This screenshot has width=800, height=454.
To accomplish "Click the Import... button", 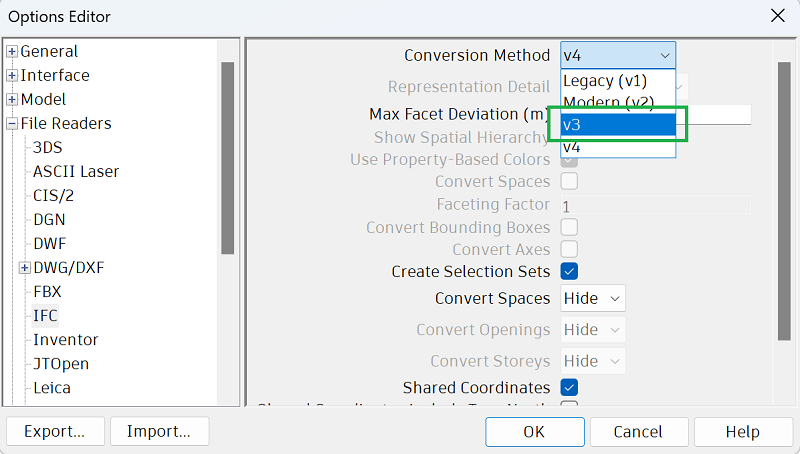I will pos(159,431).
